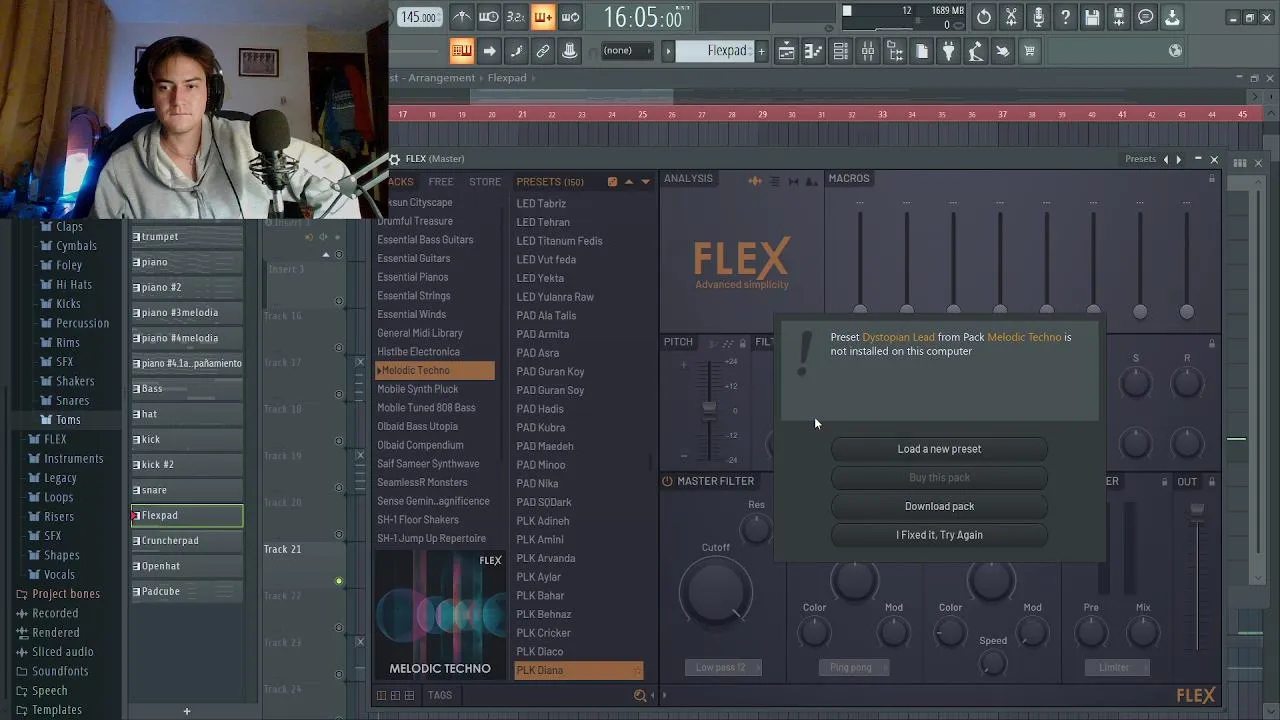The width and height of the screenshot is (1280, 720).
Task: Click Load a new preset button
Action: [939, 449]
